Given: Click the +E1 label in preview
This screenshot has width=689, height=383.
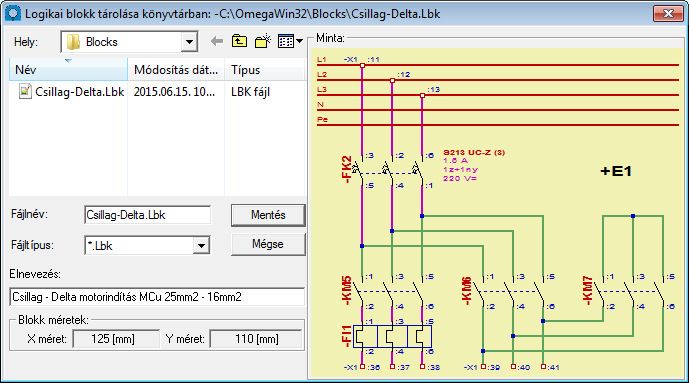Looking at the screenshot, I should click(616, 171).
